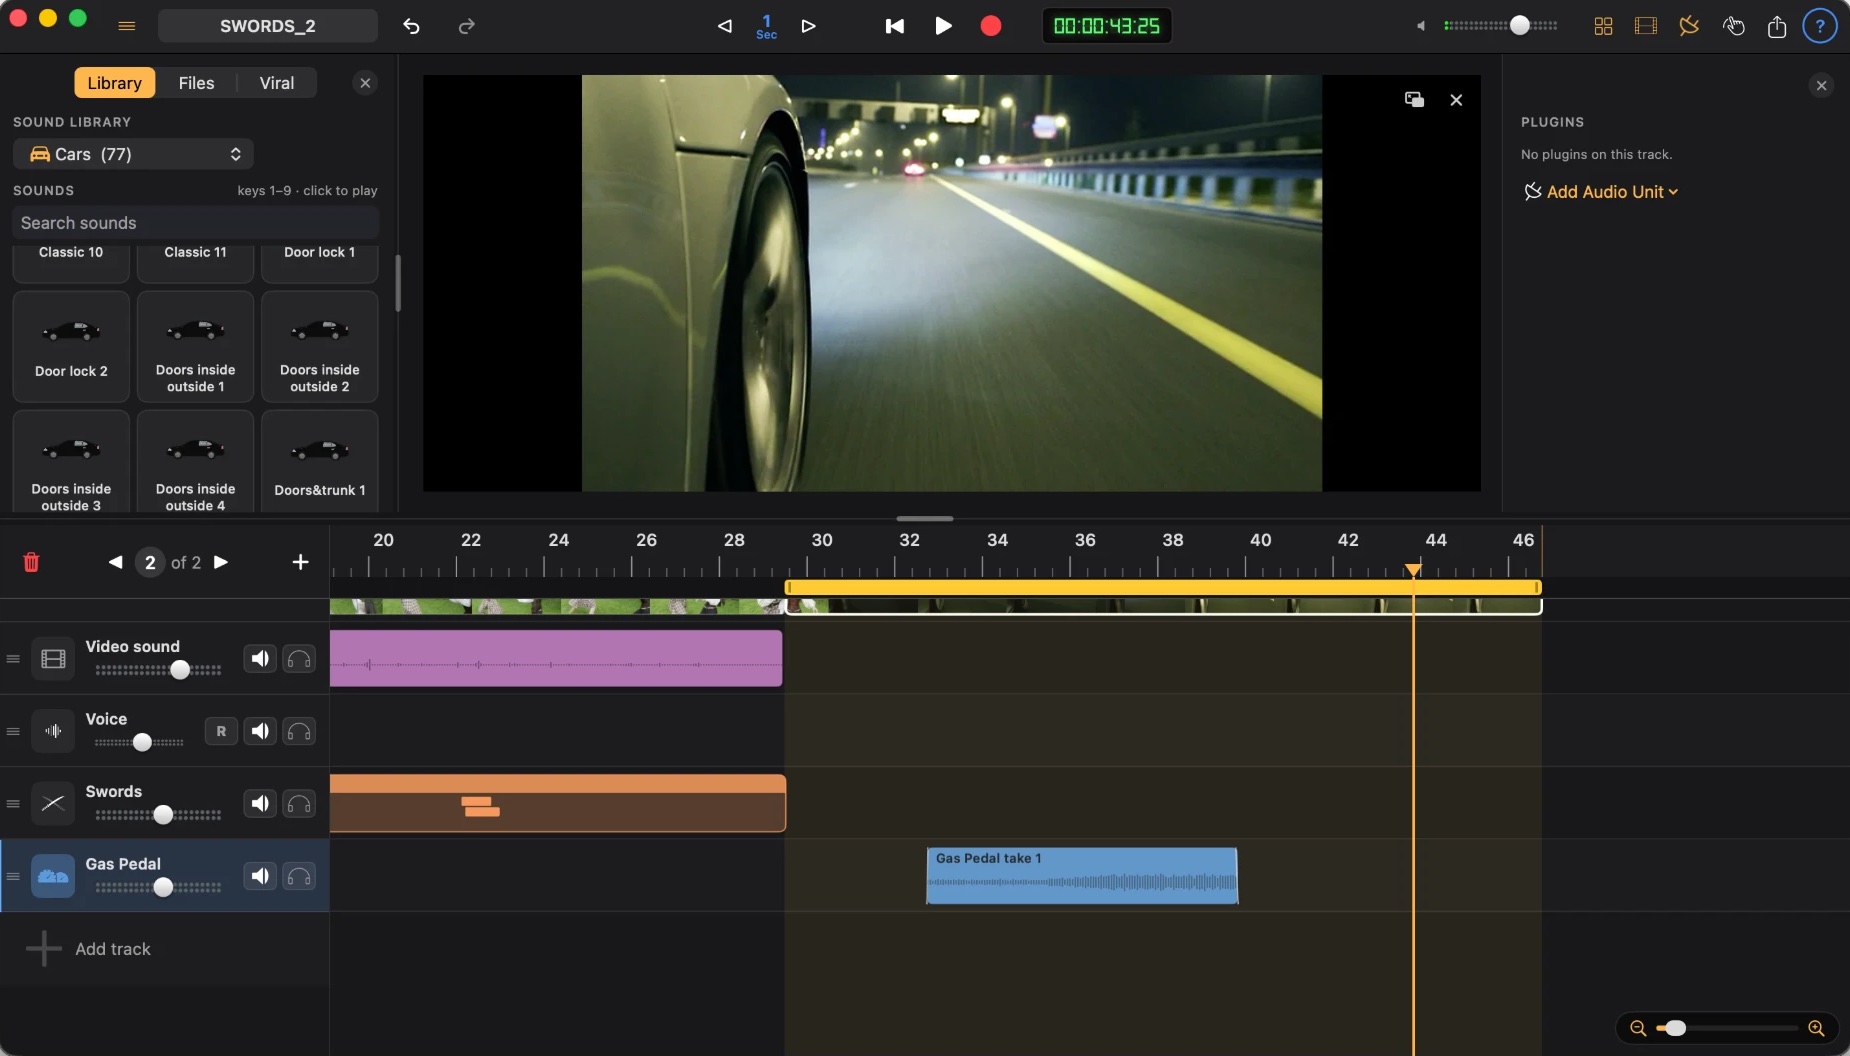Image resolution: width=1850 pixels, height=1056 pixels.
Task: Go to next scene with right arrow
Action: click(221, 562)
